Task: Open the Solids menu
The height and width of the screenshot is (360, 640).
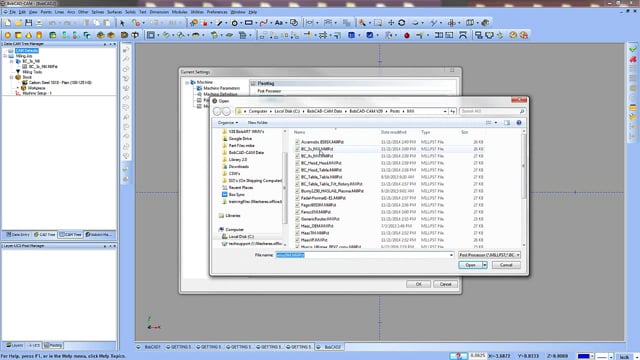Action: [x=130, y=12]
